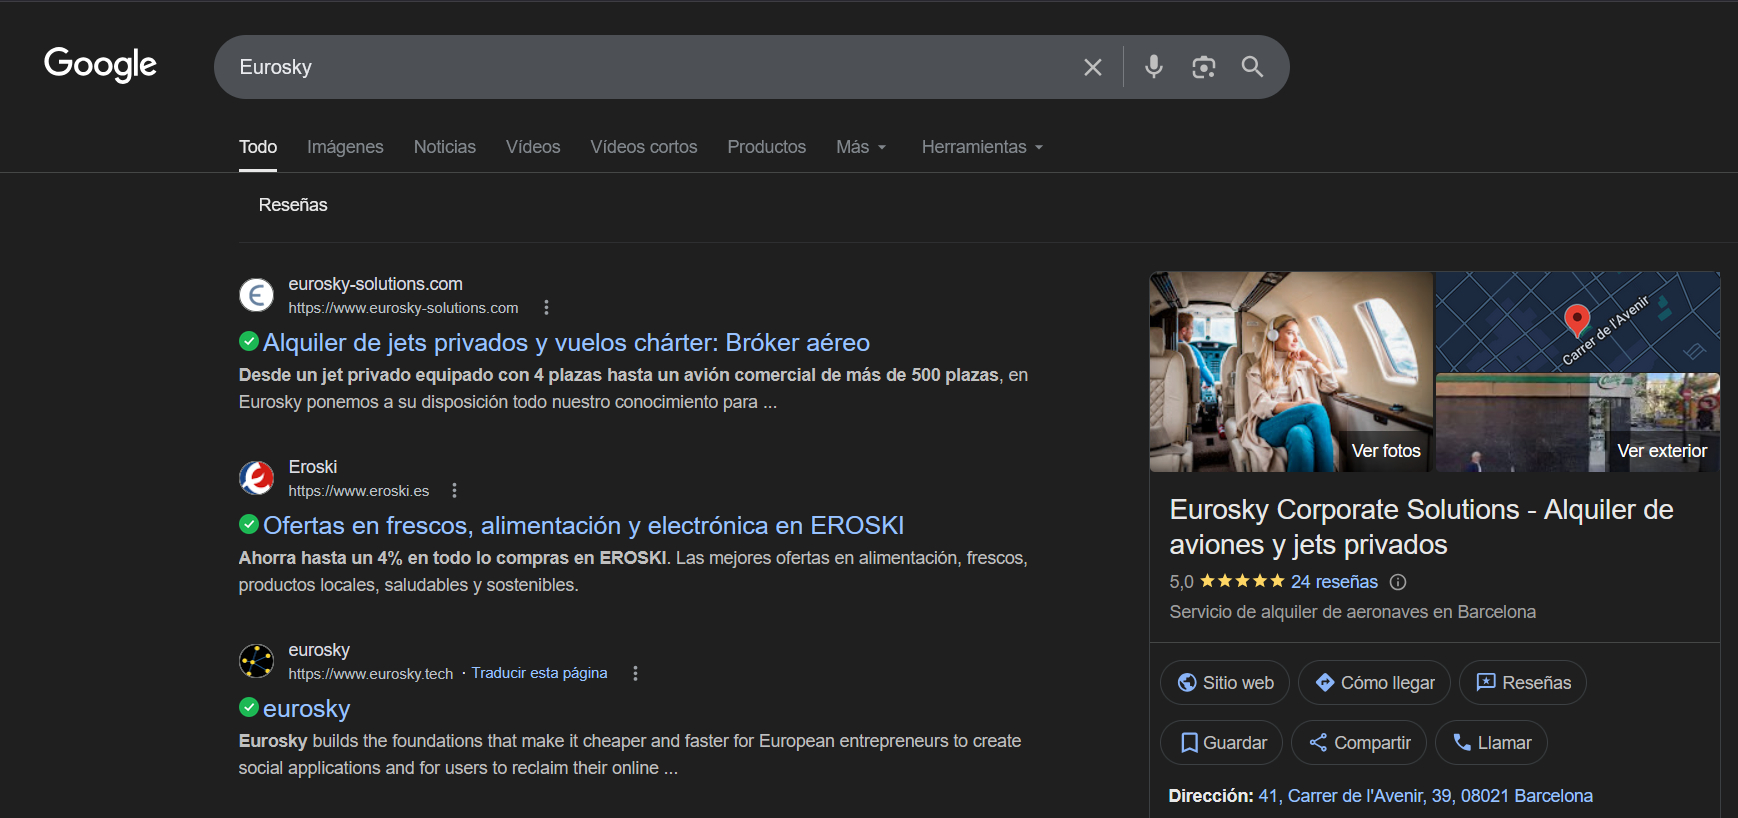Open three-dot menu for Eroski result
The width and height of the screenshot is (1738, 818).
tap(454, 491)
